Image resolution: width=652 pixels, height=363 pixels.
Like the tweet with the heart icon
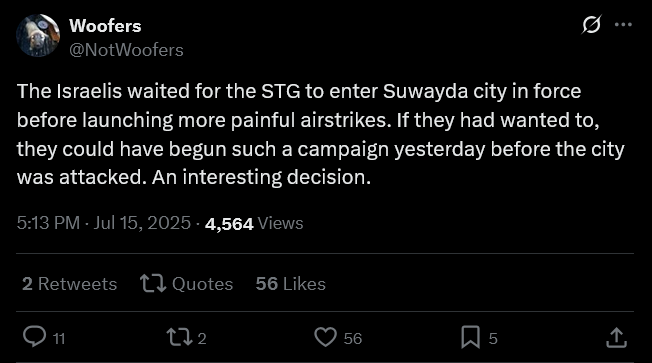click(325, 337)
